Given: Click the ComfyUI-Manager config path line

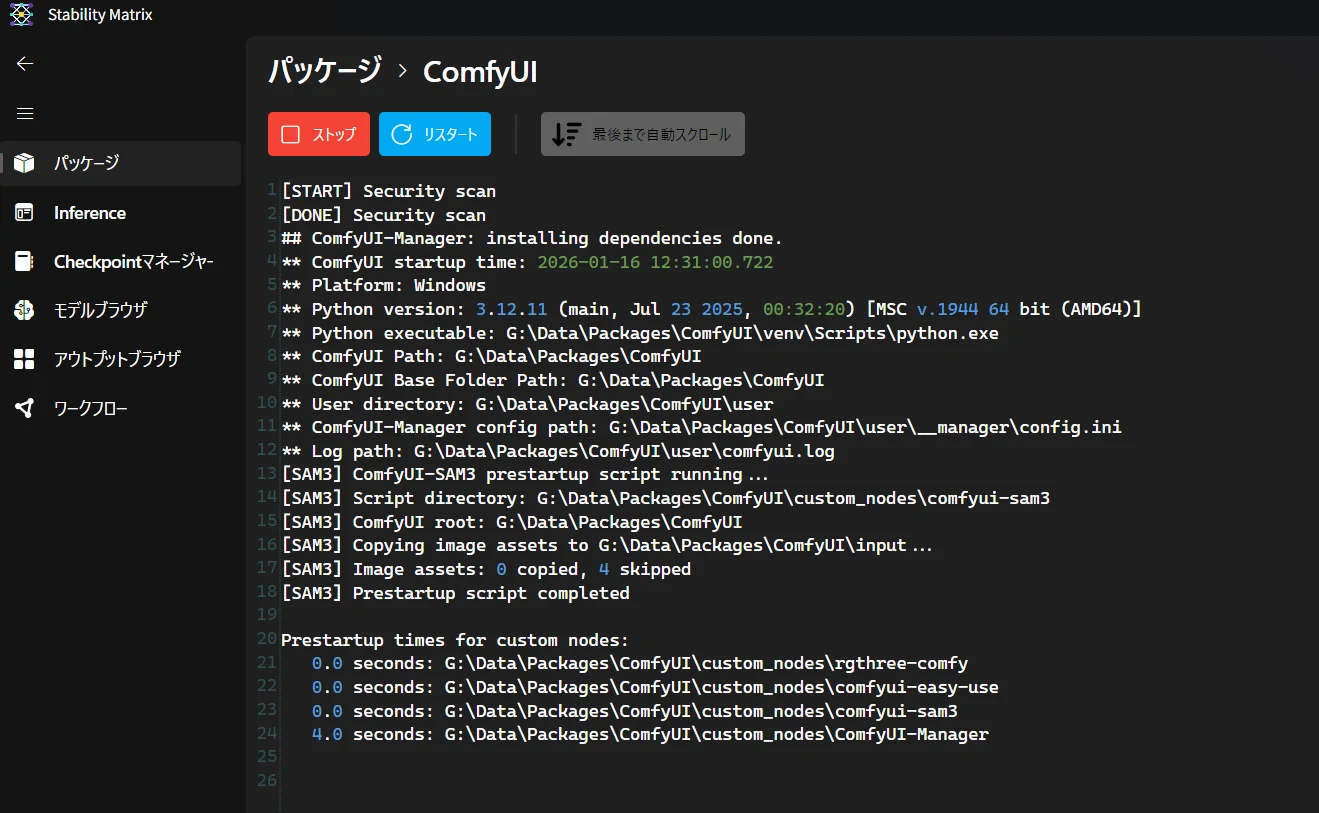Looking at the screenshot, I should coord(702,428).
